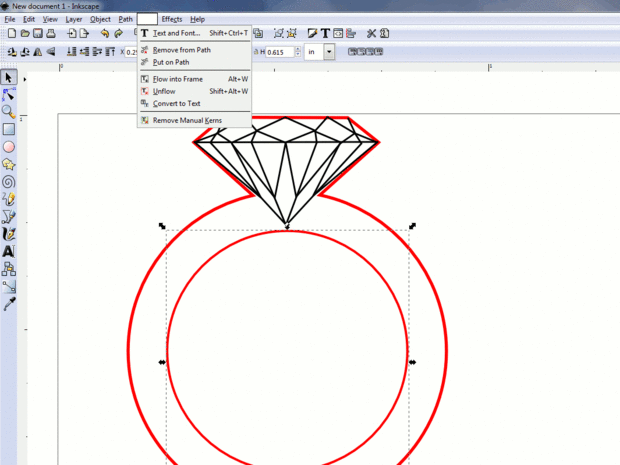Screen dimensions: 620x465
Task: Toggle the scale stroke width affect button
Action: coord(352,52)
